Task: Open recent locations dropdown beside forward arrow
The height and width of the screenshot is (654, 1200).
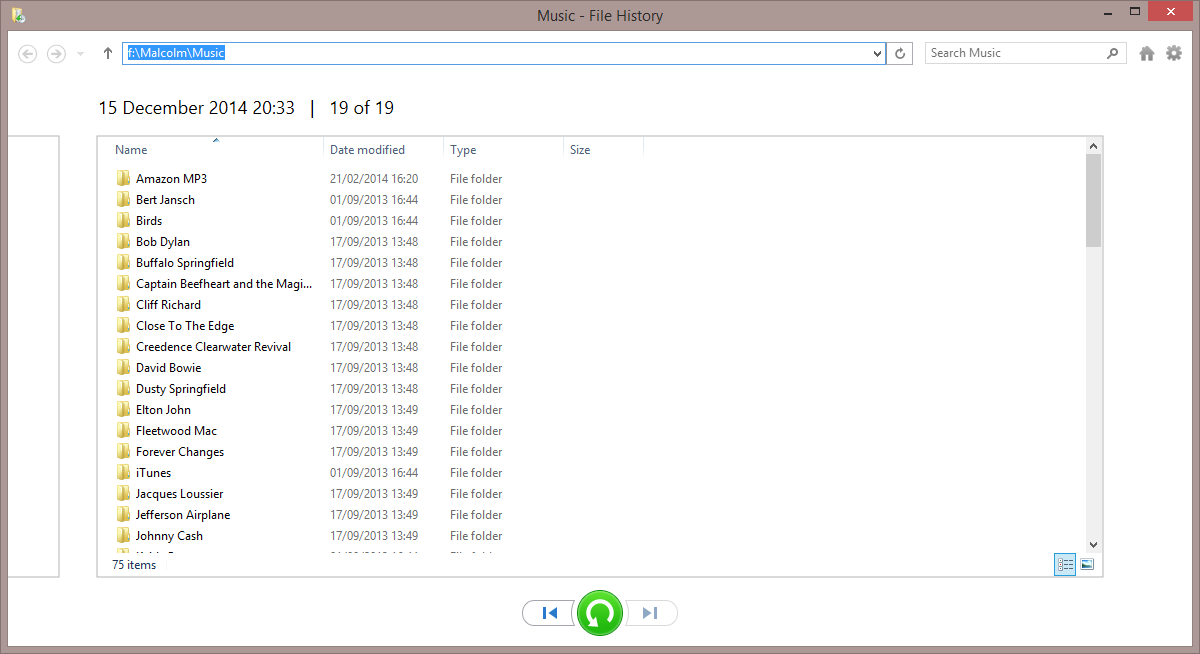Action: coord(79,53)
